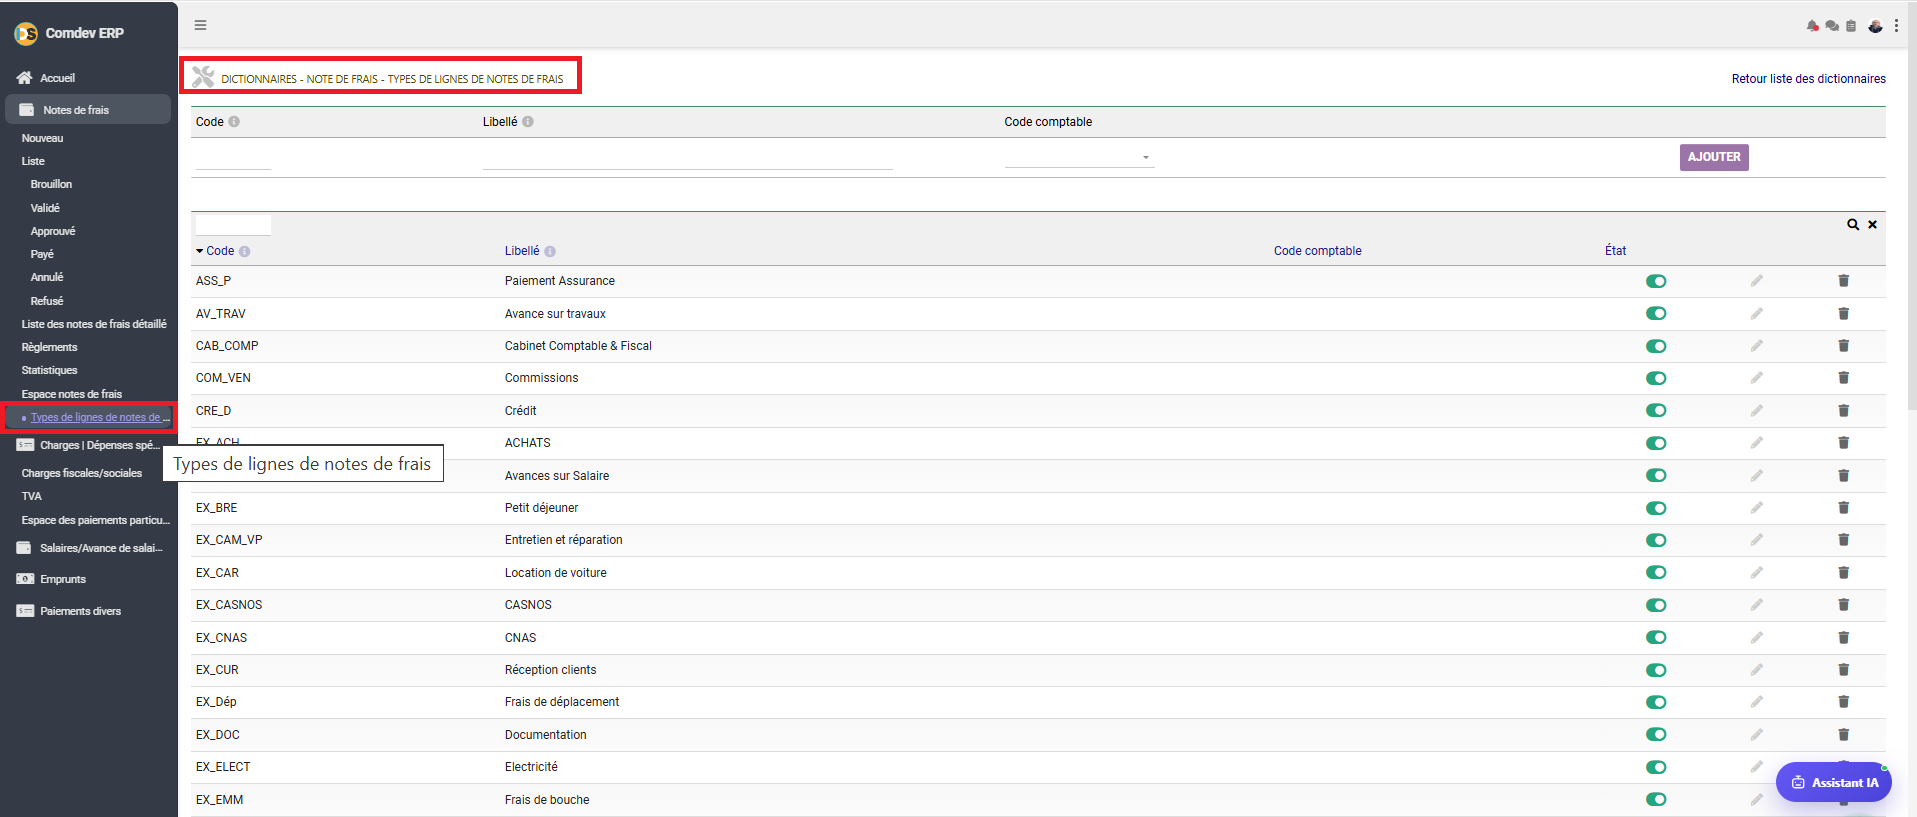The width and height of the screenshot is (1917, 817).
Task: Click the Code filter field above table
Action: tap(233, 225)
